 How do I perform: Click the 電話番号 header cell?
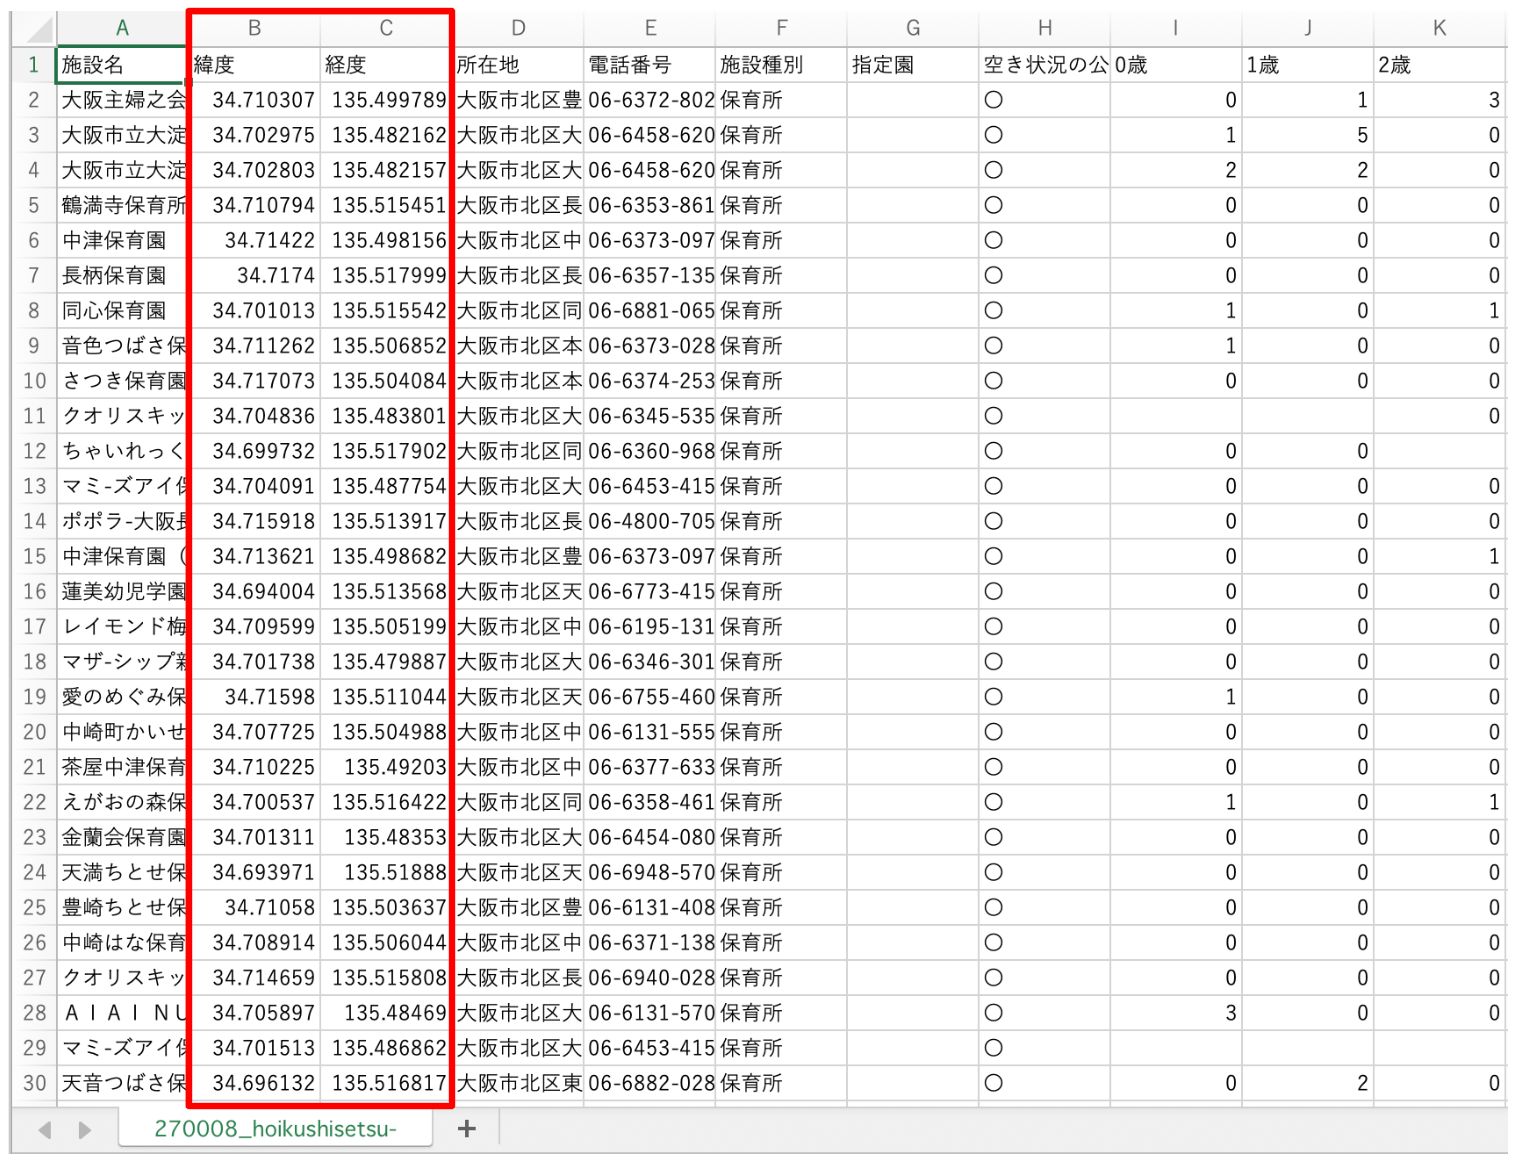[650, 65]
